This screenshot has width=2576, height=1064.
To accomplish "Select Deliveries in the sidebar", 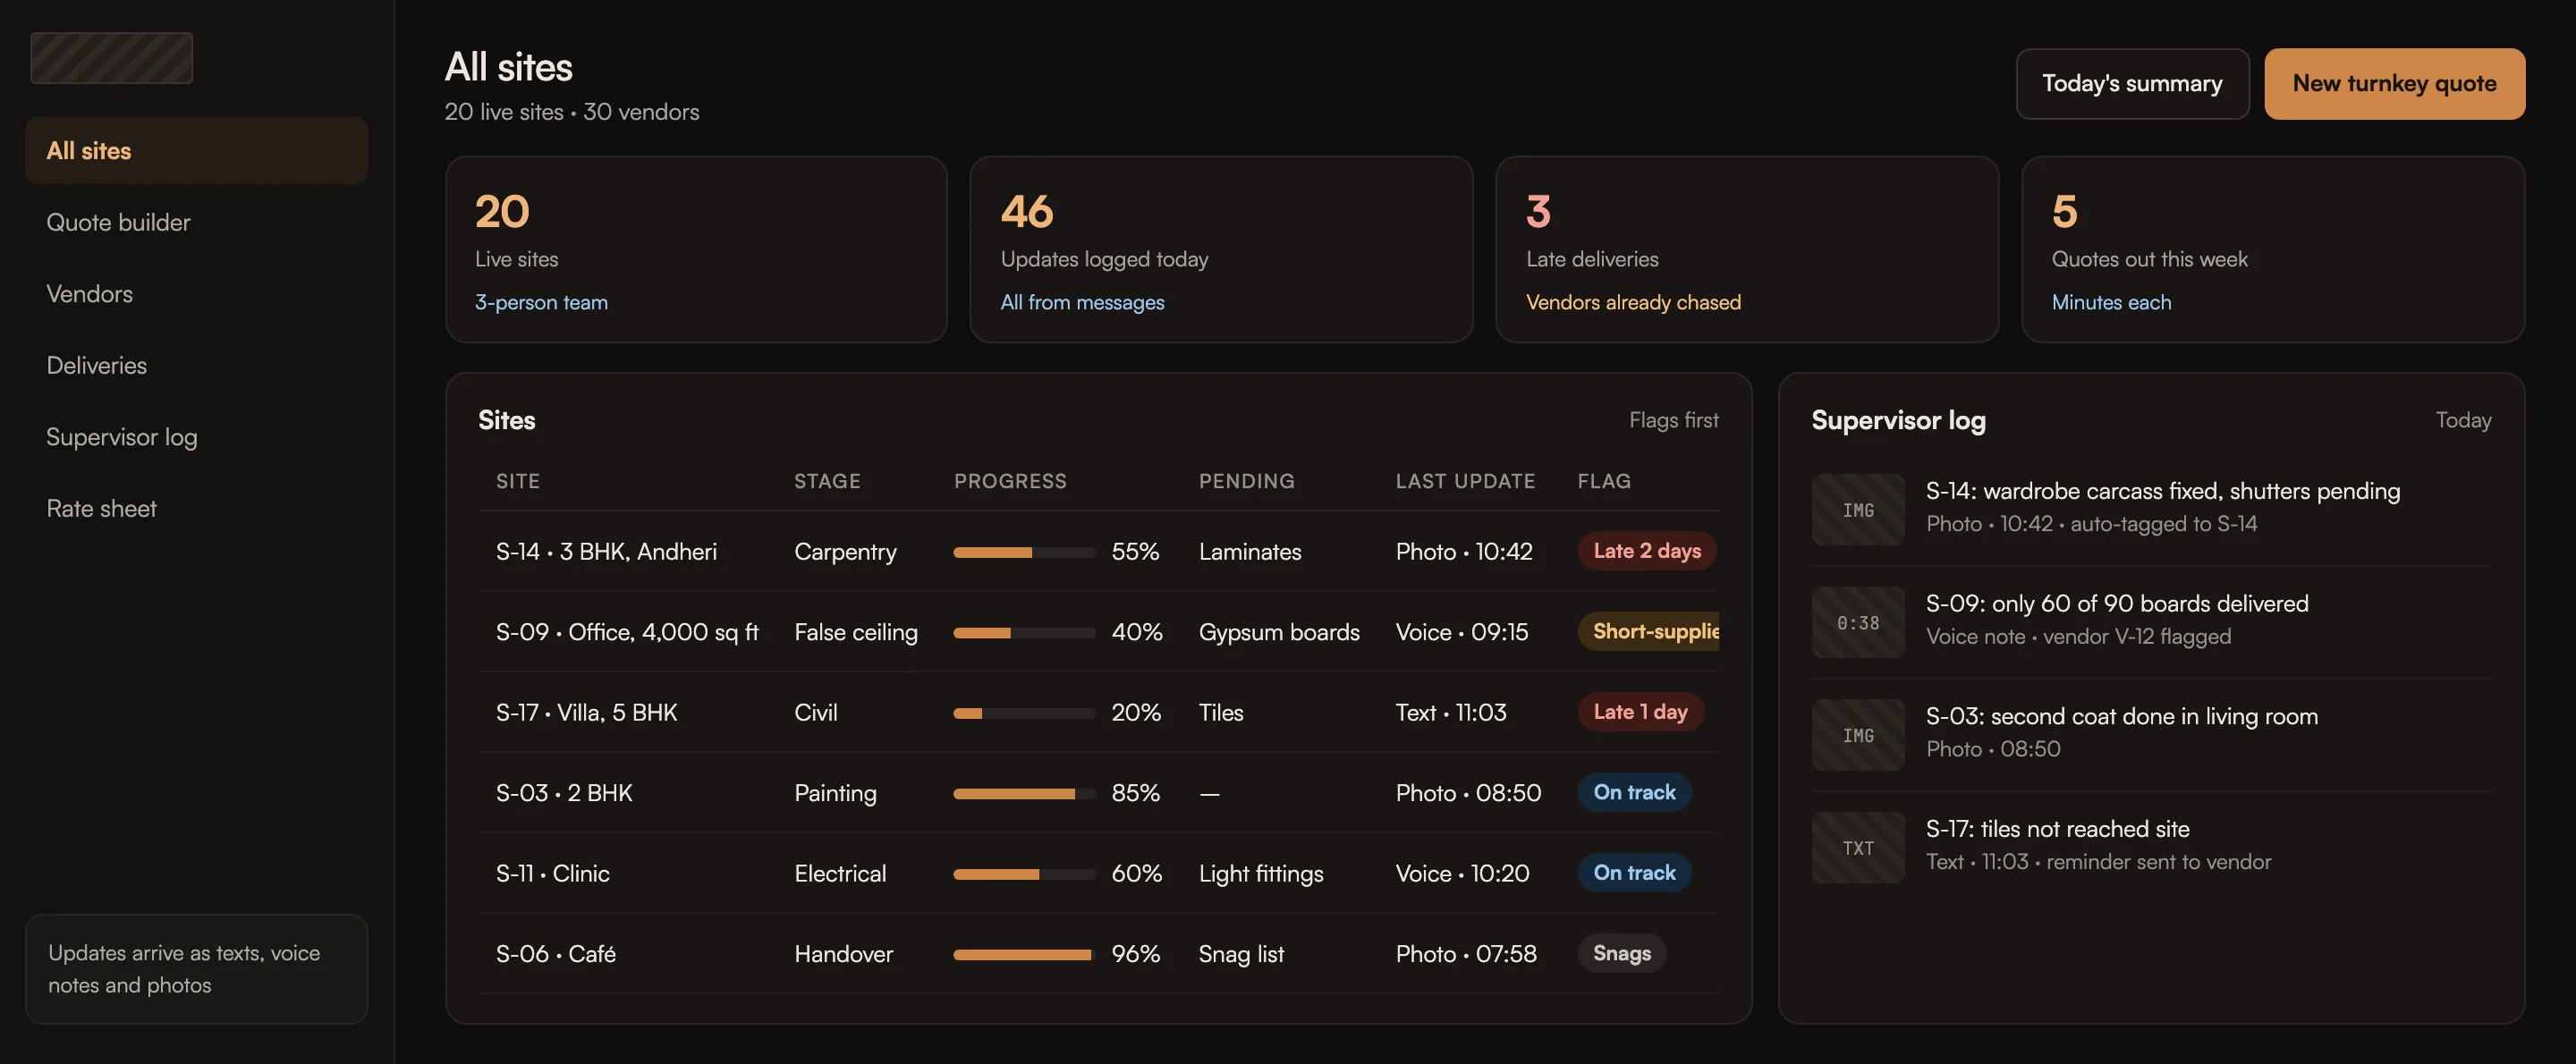I will click(196, 365).
